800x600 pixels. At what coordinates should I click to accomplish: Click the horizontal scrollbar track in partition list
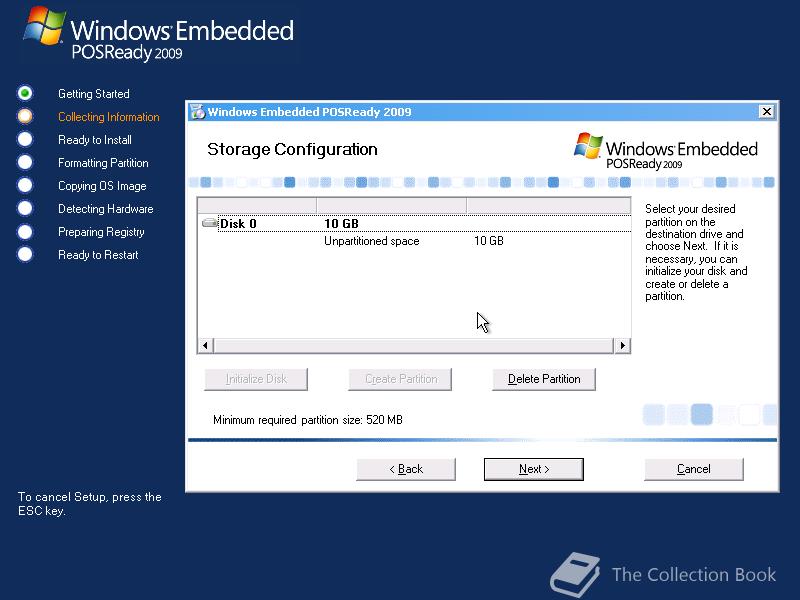(414, 345)
